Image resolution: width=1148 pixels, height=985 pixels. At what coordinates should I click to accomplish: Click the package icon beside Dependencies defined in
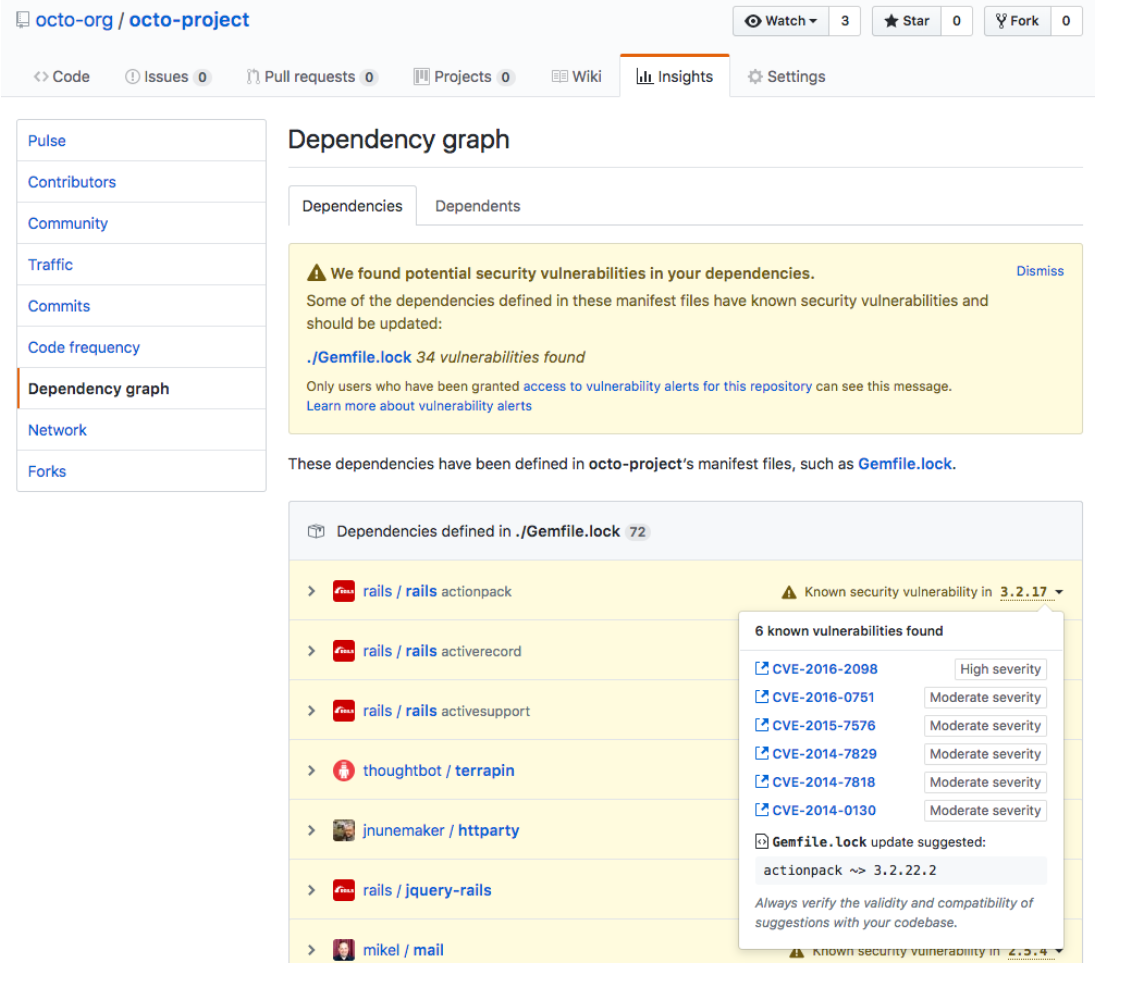(x=315, y=531)
